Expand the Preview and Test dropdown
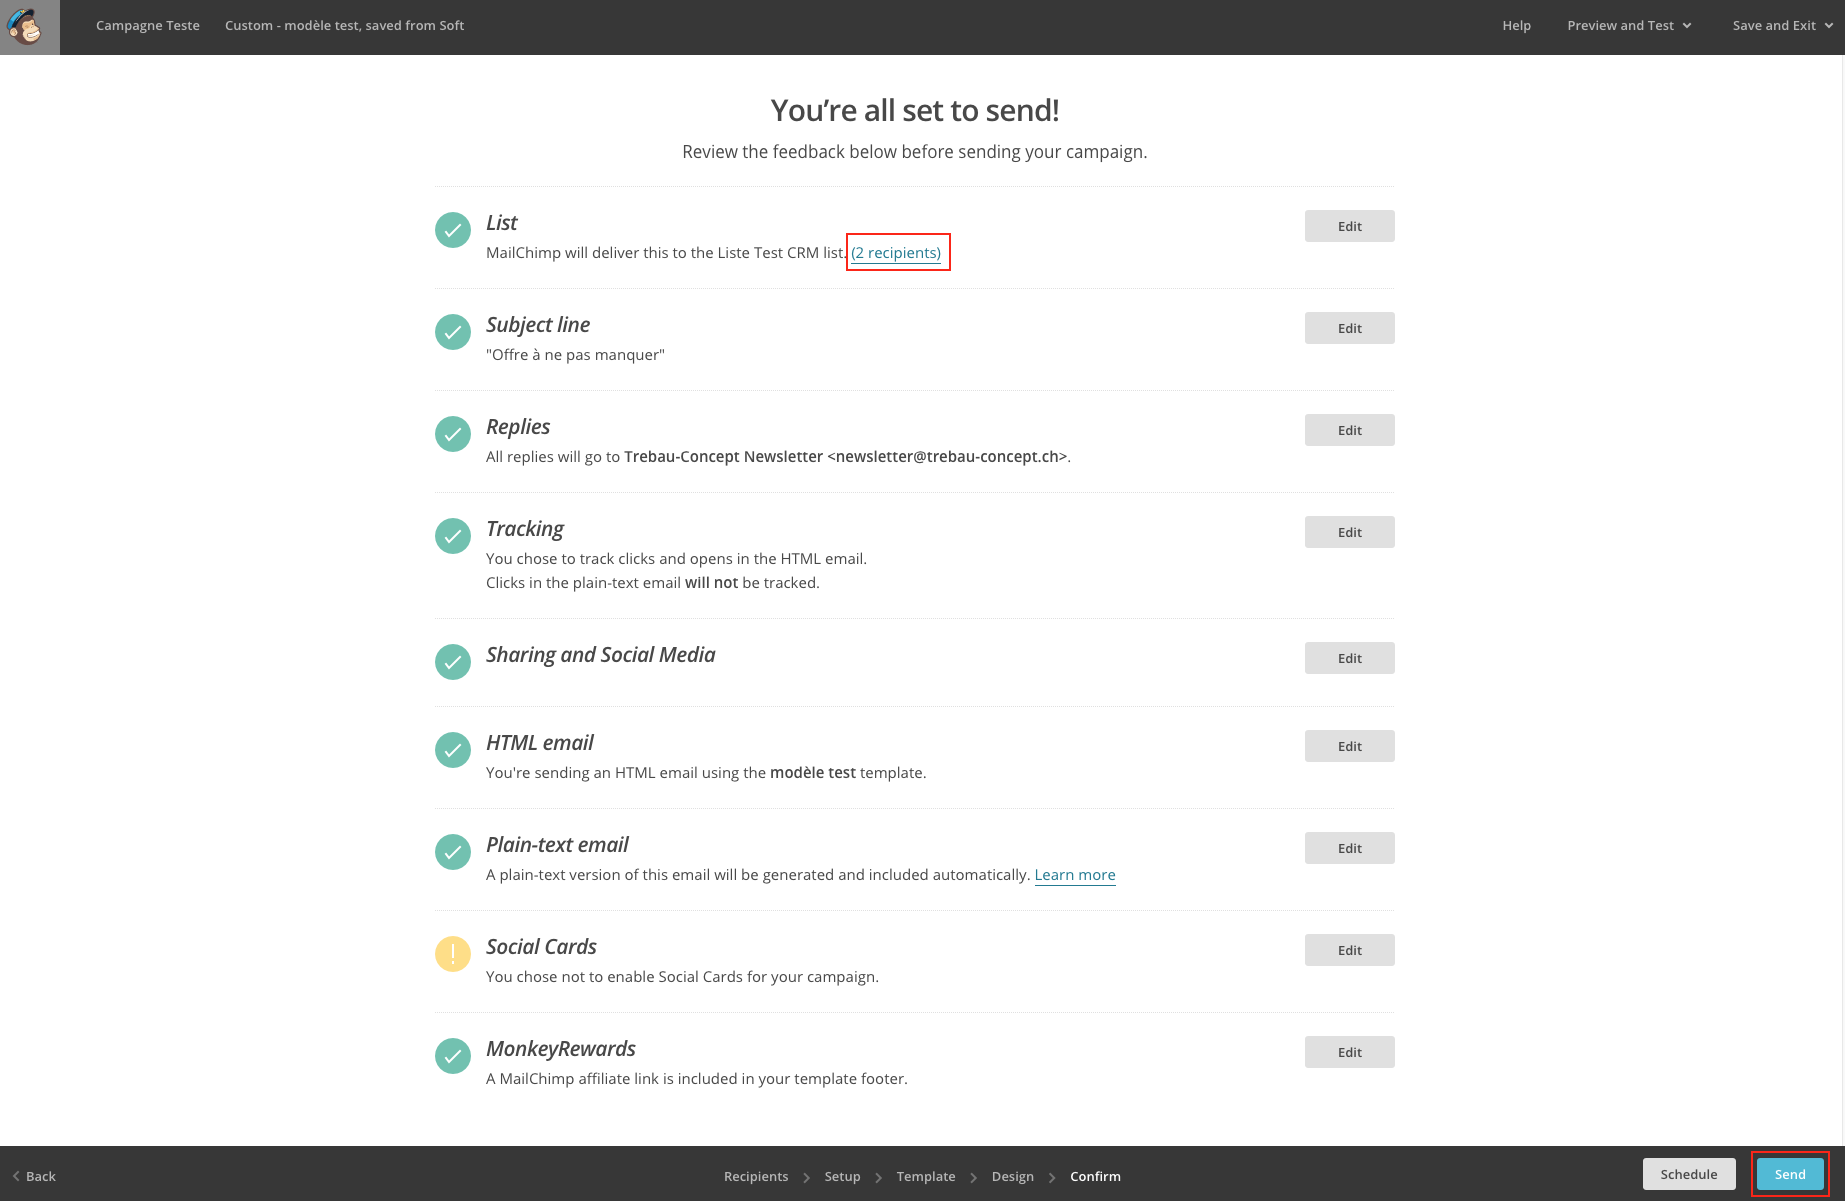Image resolution: width=1845 pixels, height=1201 pixels. point(1629,26)
